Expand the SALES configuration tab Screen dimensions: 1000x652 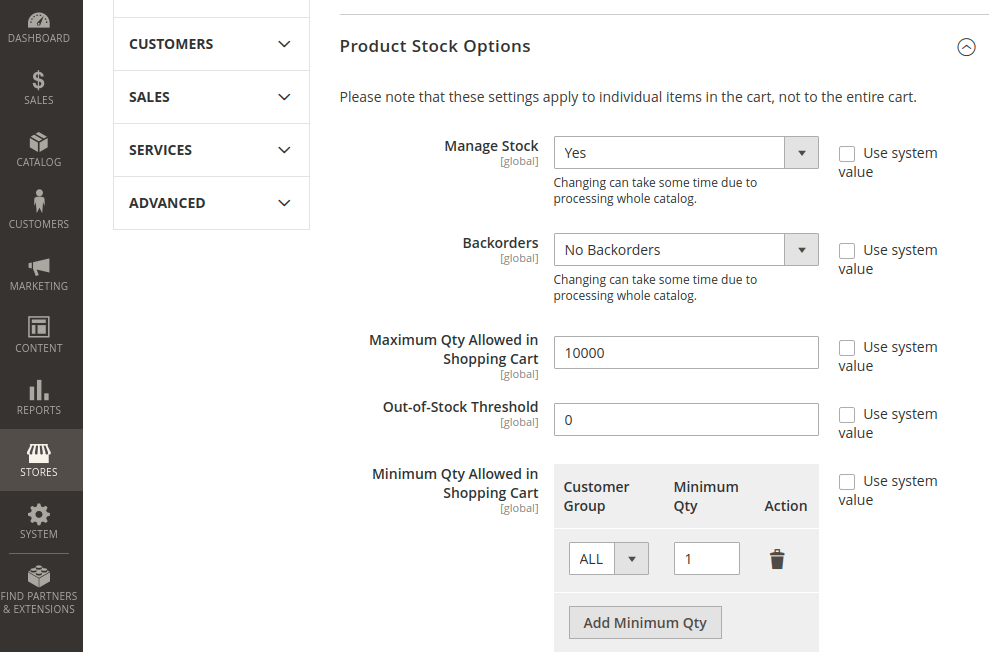tap(211, 97)
